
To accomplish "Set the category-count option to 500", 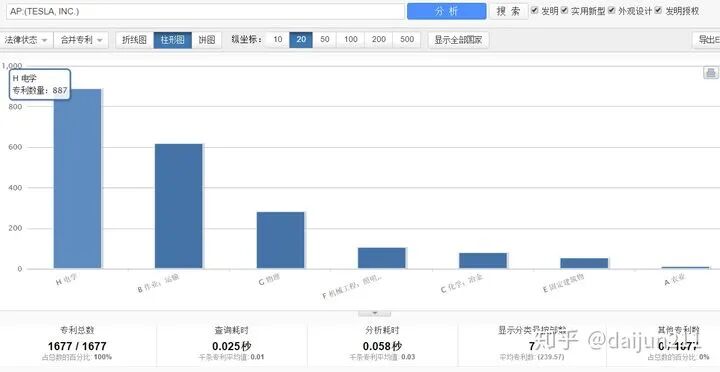I will (x=407, y=39).
